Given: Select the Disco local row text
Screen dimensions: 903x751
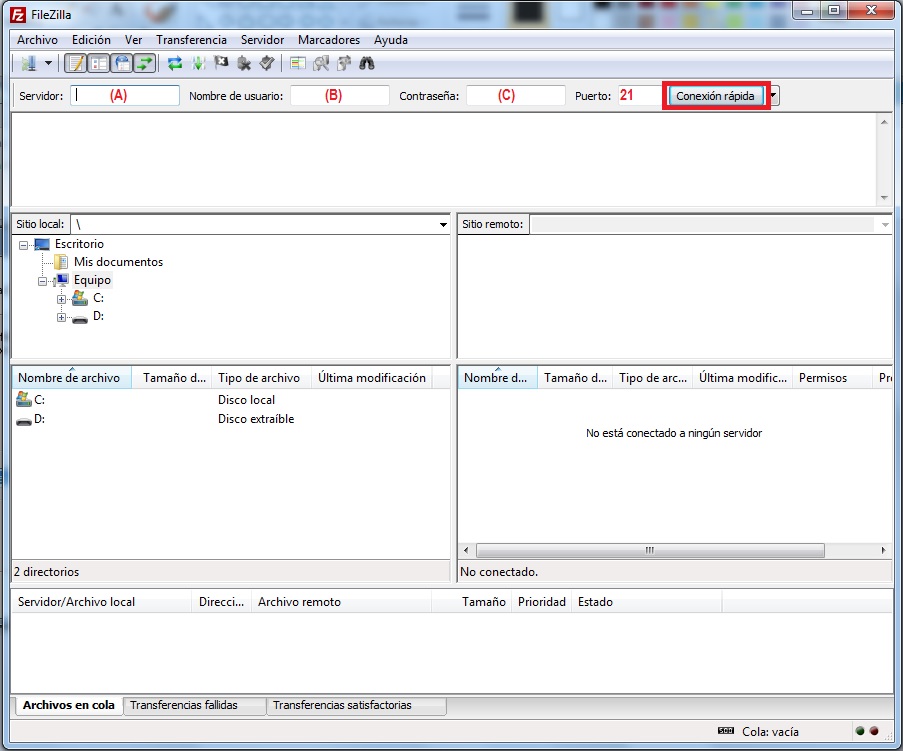Looking at the screenshot, I should point(246,400).
